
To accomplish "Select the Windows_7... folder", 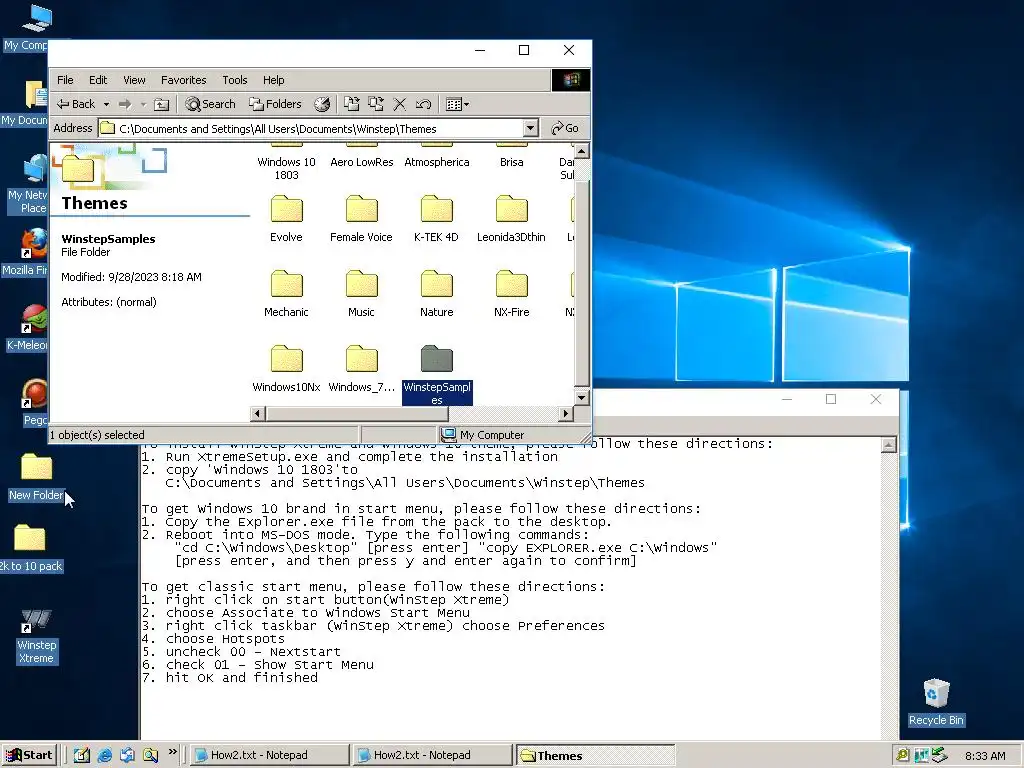I will click(361, 370).
